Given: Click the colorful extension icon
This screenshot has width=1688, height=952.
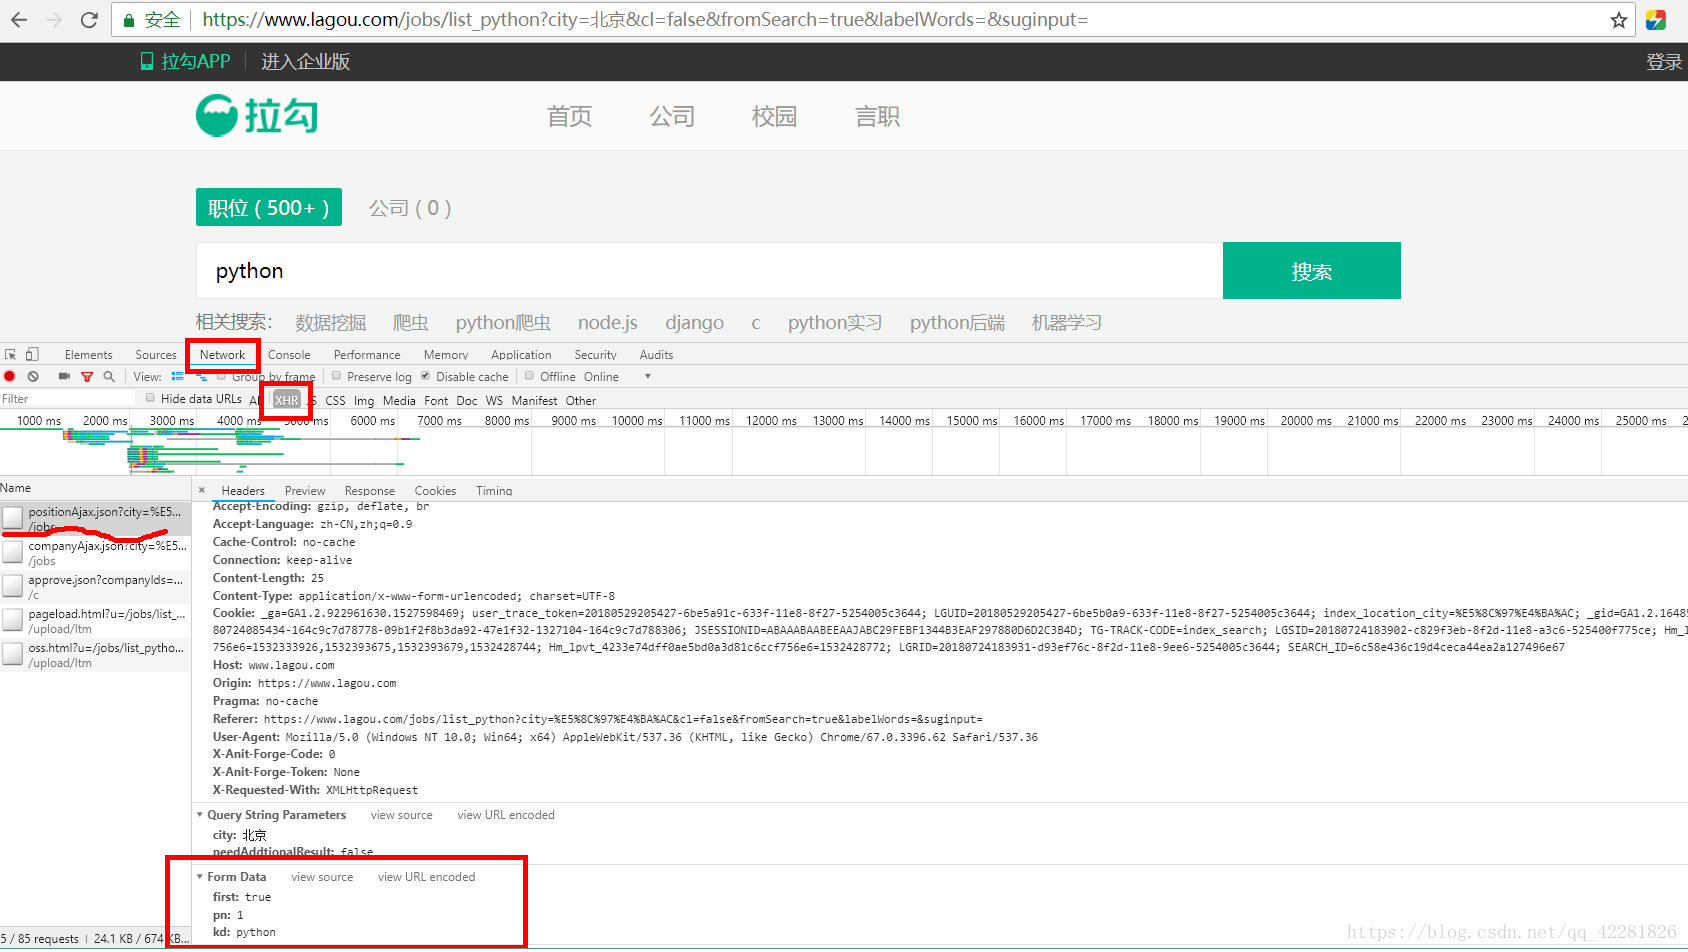Looking at the screenshot, I should tap(1656, 20).
